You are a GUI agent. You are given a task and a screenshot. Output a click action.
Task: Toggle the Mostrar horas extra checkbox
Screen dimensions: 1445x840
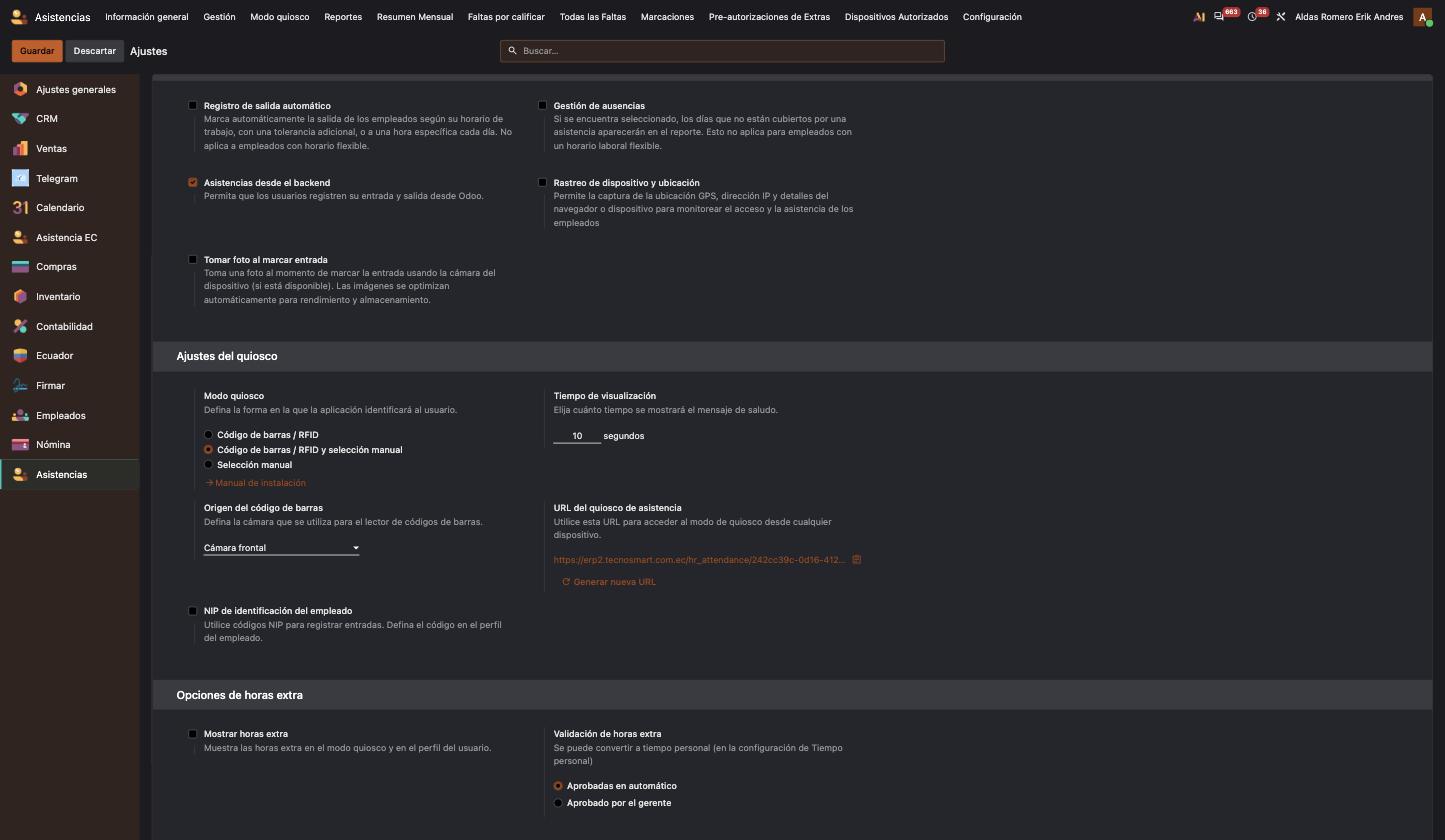(x=193, y=734)
